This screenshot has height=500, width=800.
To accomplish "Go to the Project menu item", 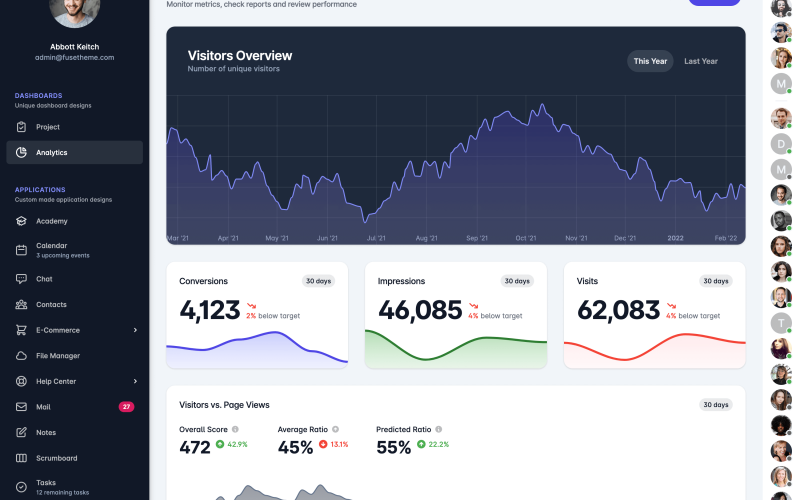I will pyautogui.click(x=74, y=127).
